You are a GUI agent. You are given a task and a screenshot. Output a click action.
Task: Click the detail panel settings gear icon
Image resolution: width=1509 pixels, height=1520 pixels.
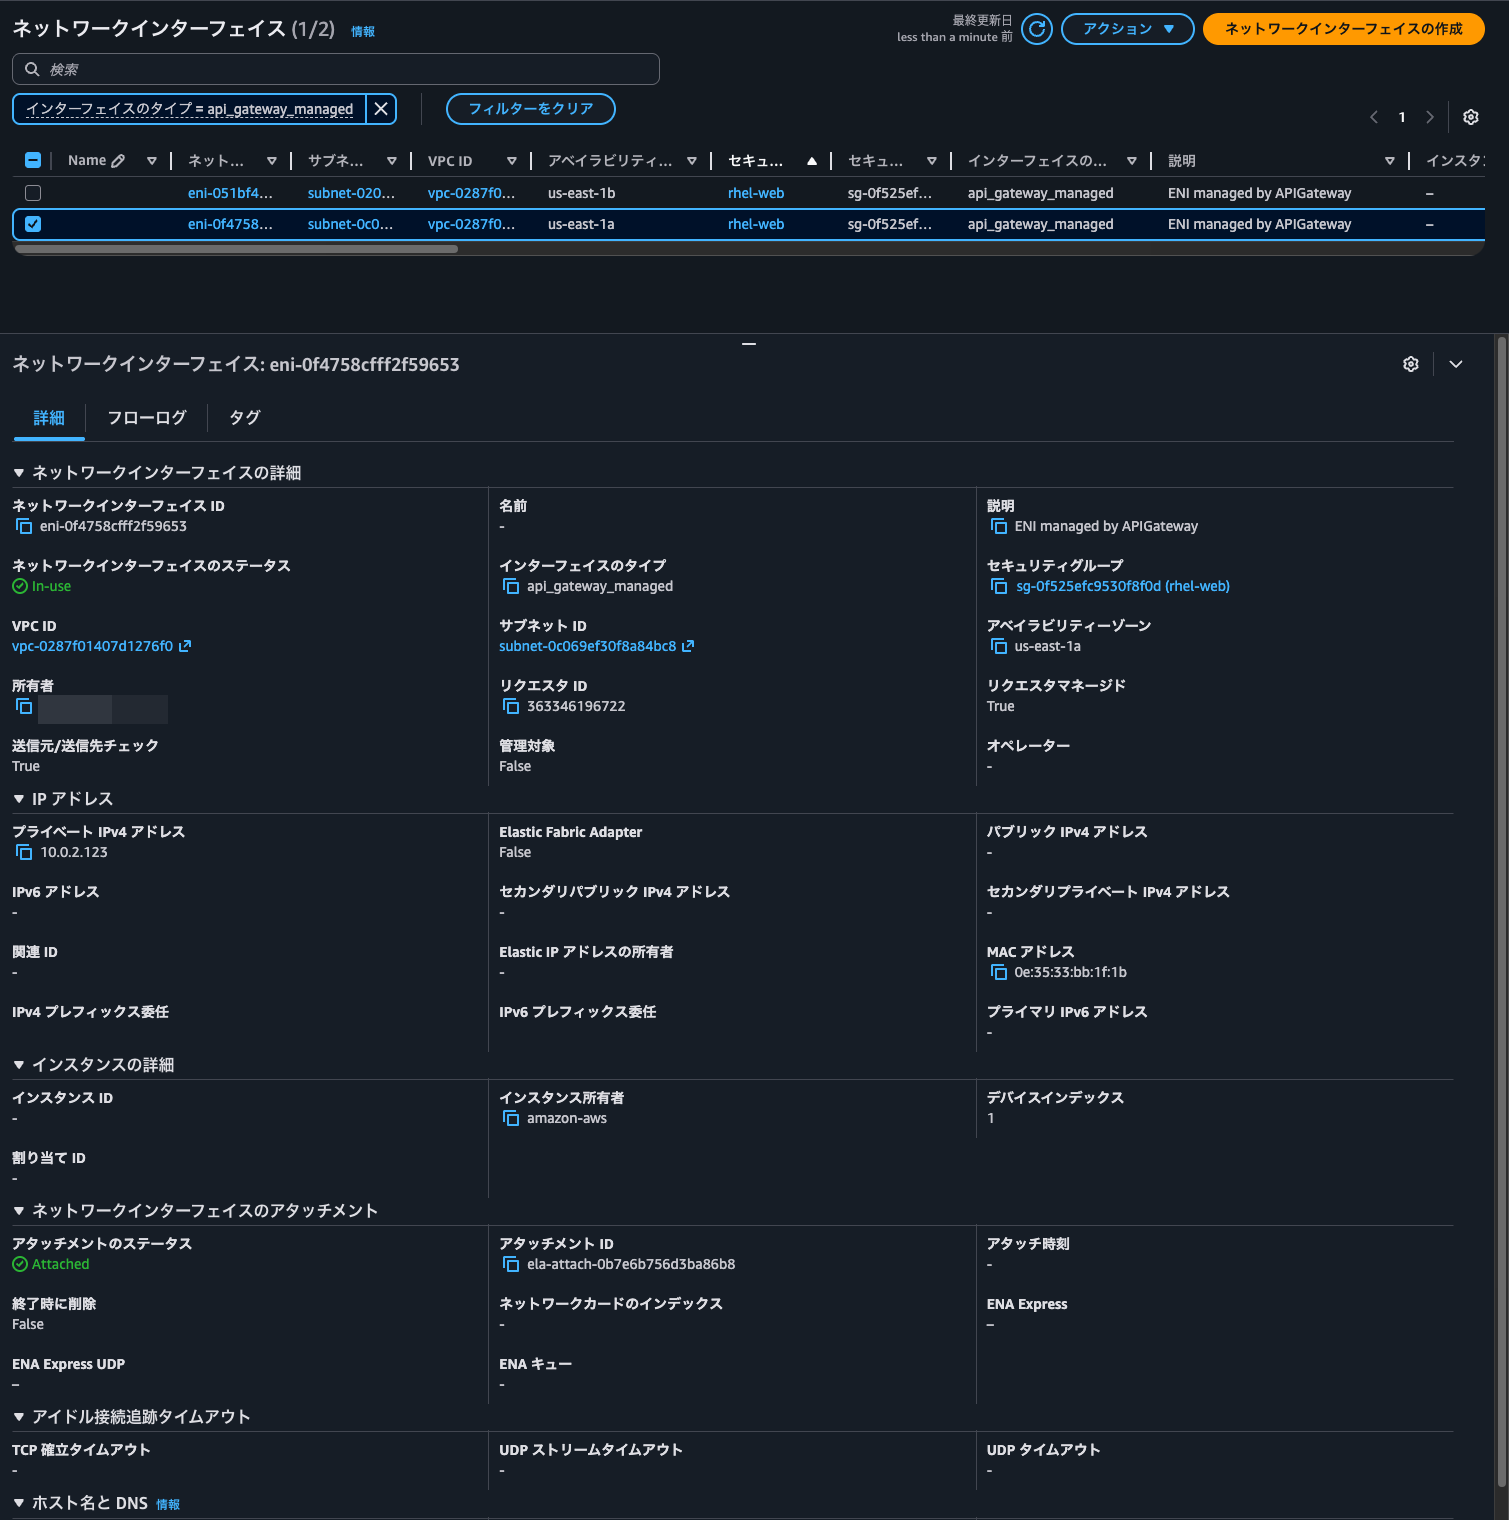(1410, 364)
